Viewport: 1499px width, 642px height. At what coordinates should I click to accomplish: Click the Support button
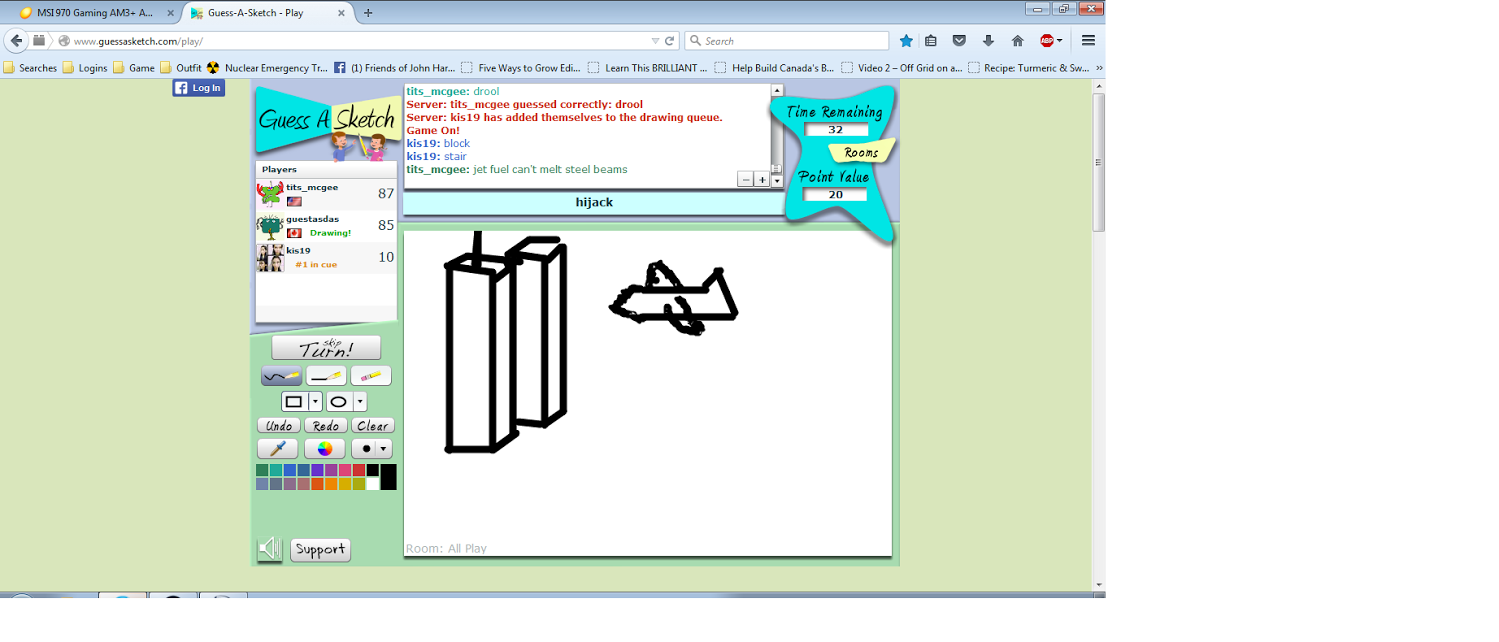(320, 549)
